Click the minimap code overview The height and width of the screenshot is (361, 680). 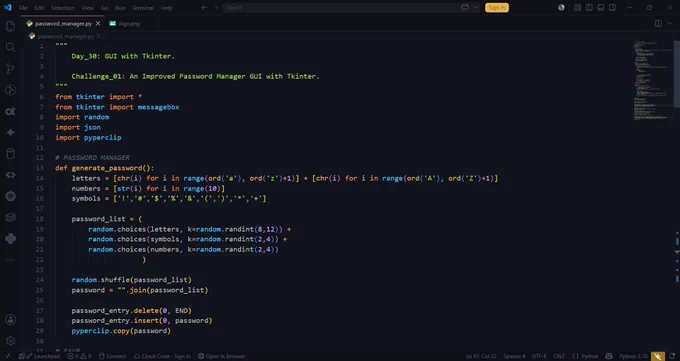tap(653, 81)
